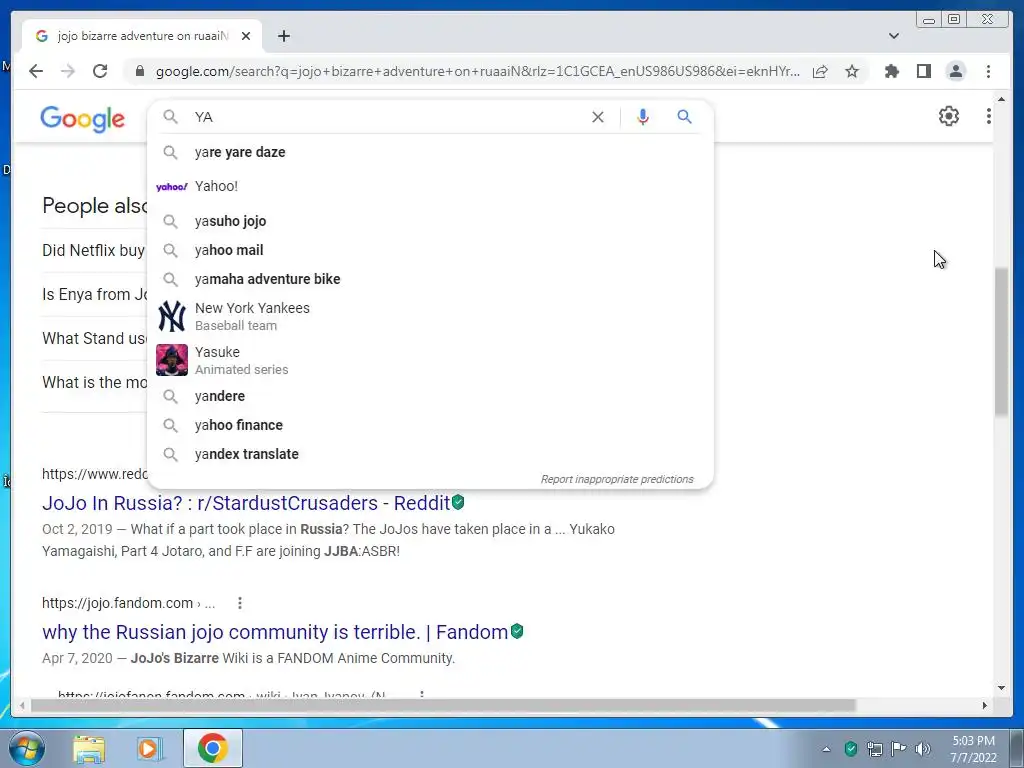1024x768 pixels.
Task: Choose suggestion yasuho jojo
Action: [431, 221]
